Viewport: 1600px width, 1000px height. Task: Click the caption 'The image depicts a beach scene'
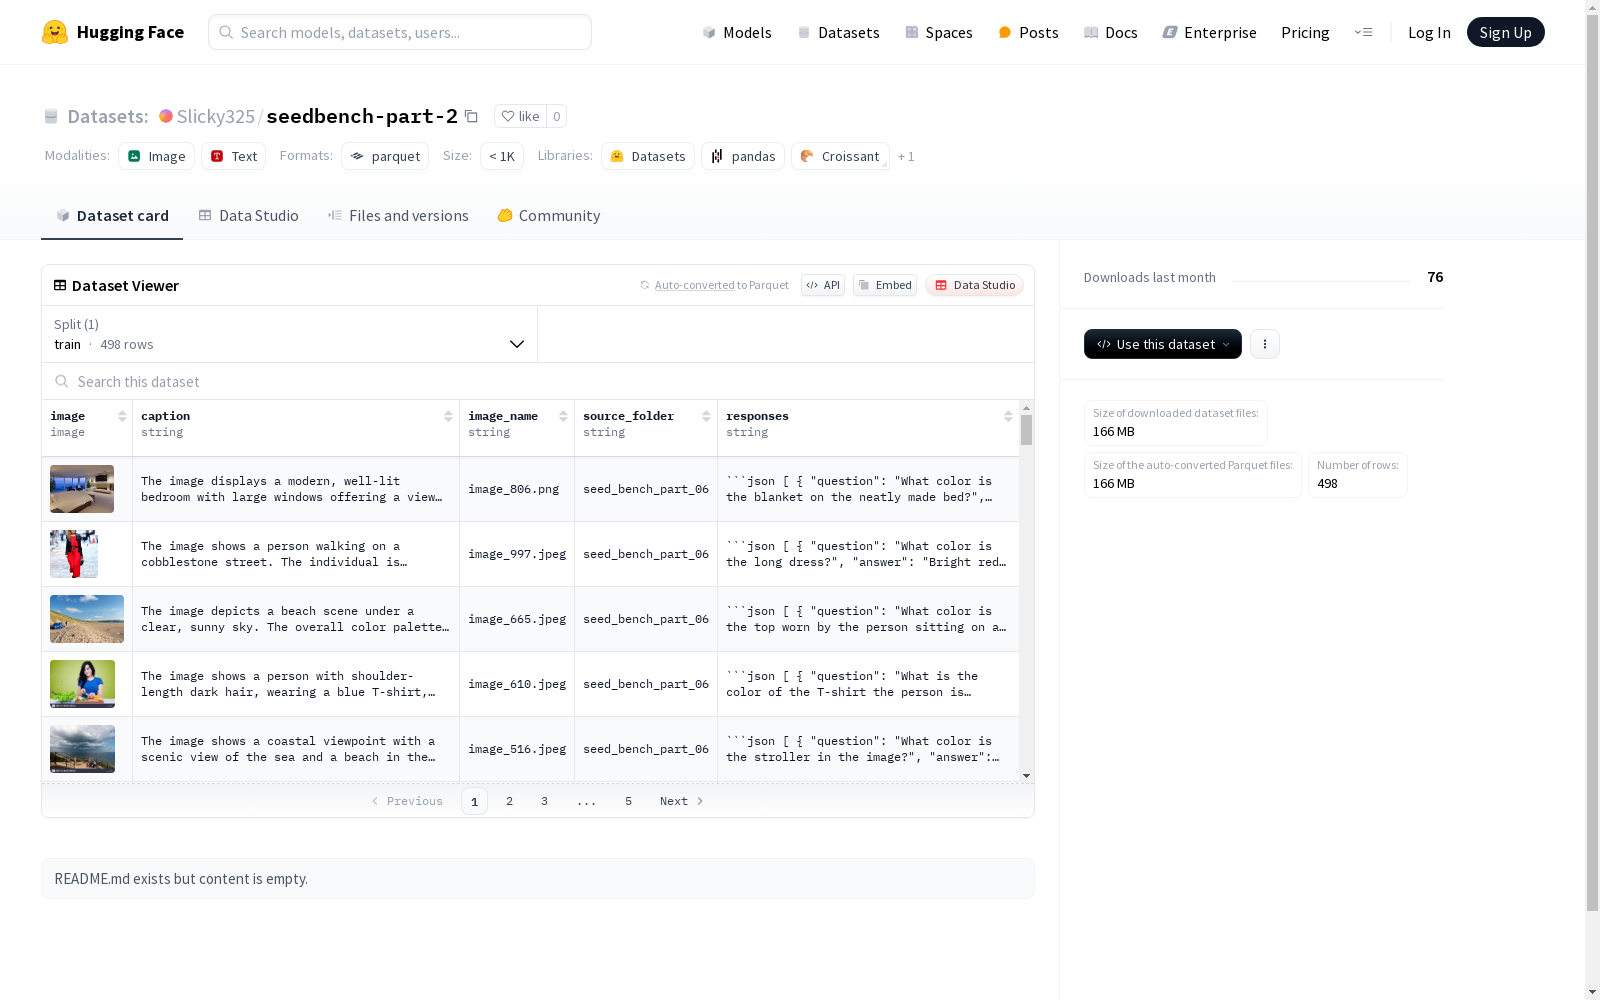click(296, 619)
